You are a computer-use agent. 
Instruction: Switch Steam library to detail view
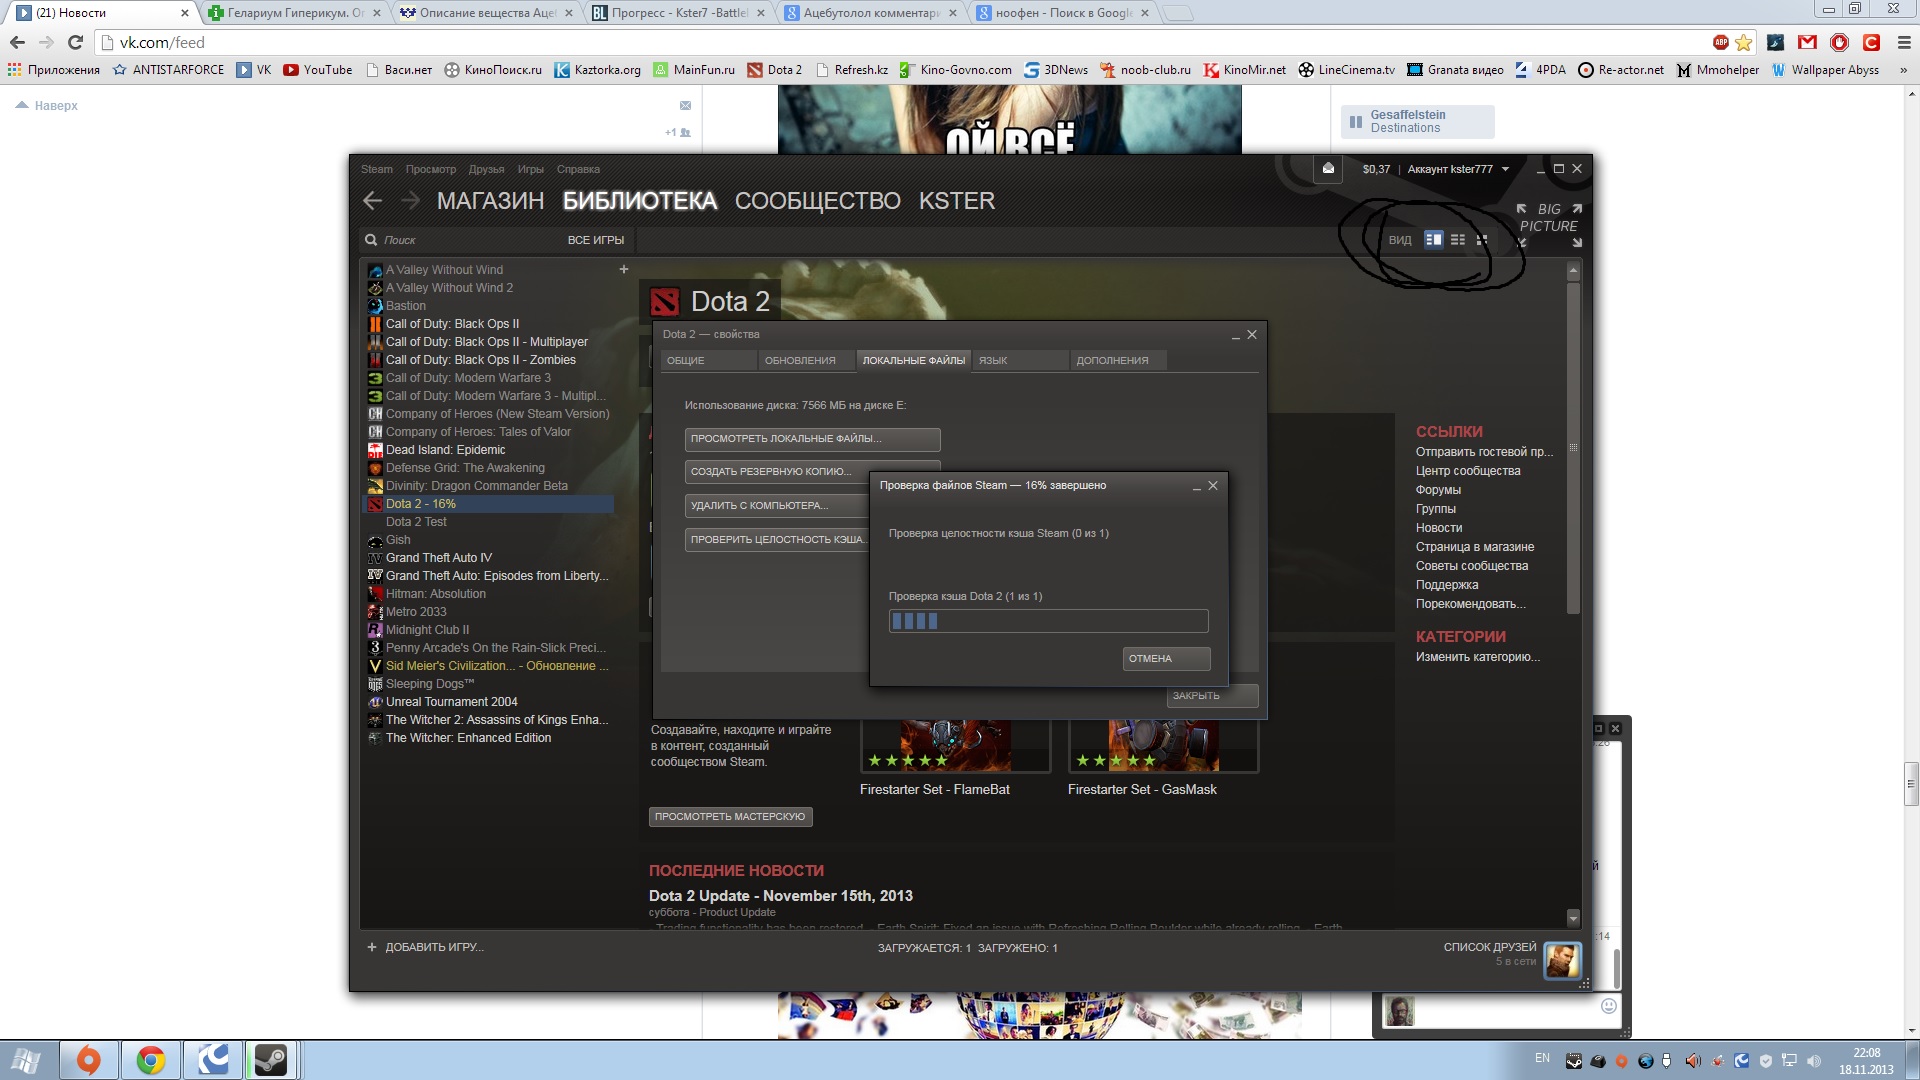pyautogui.click(x=1433, y=239)
